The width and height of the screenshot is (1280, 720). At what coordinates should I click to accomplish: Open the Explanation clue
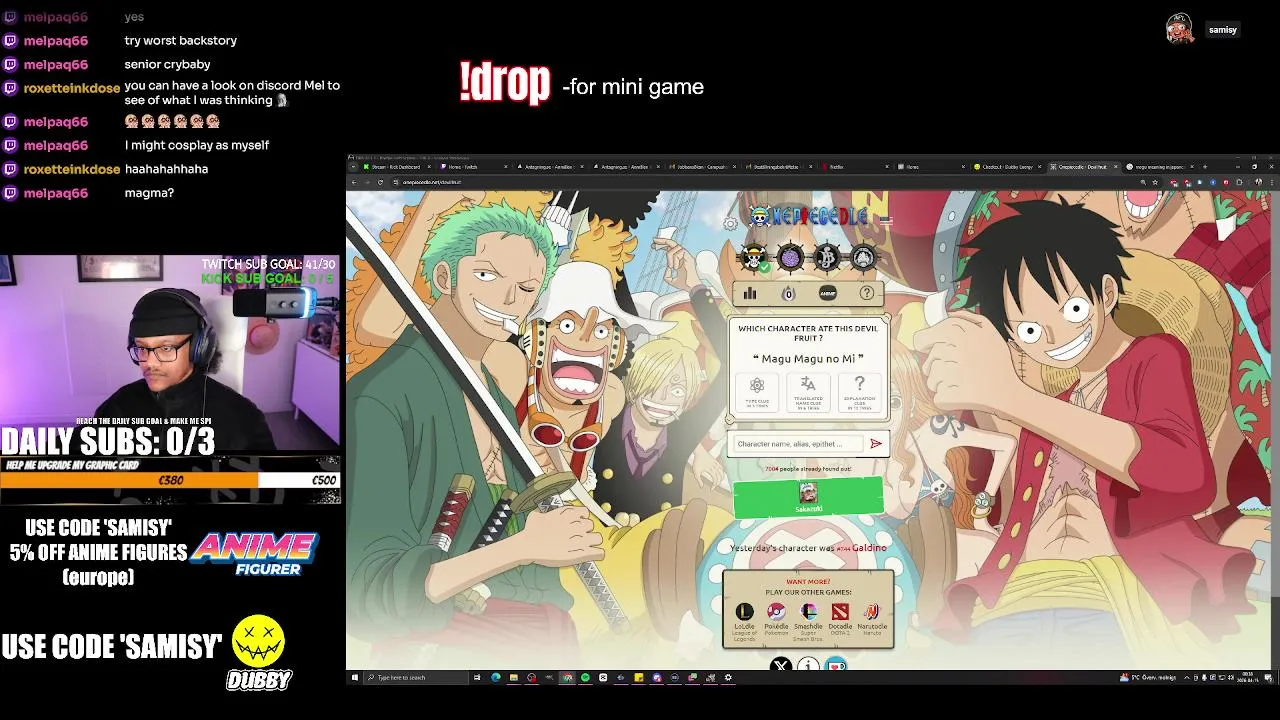click(859, 393)
